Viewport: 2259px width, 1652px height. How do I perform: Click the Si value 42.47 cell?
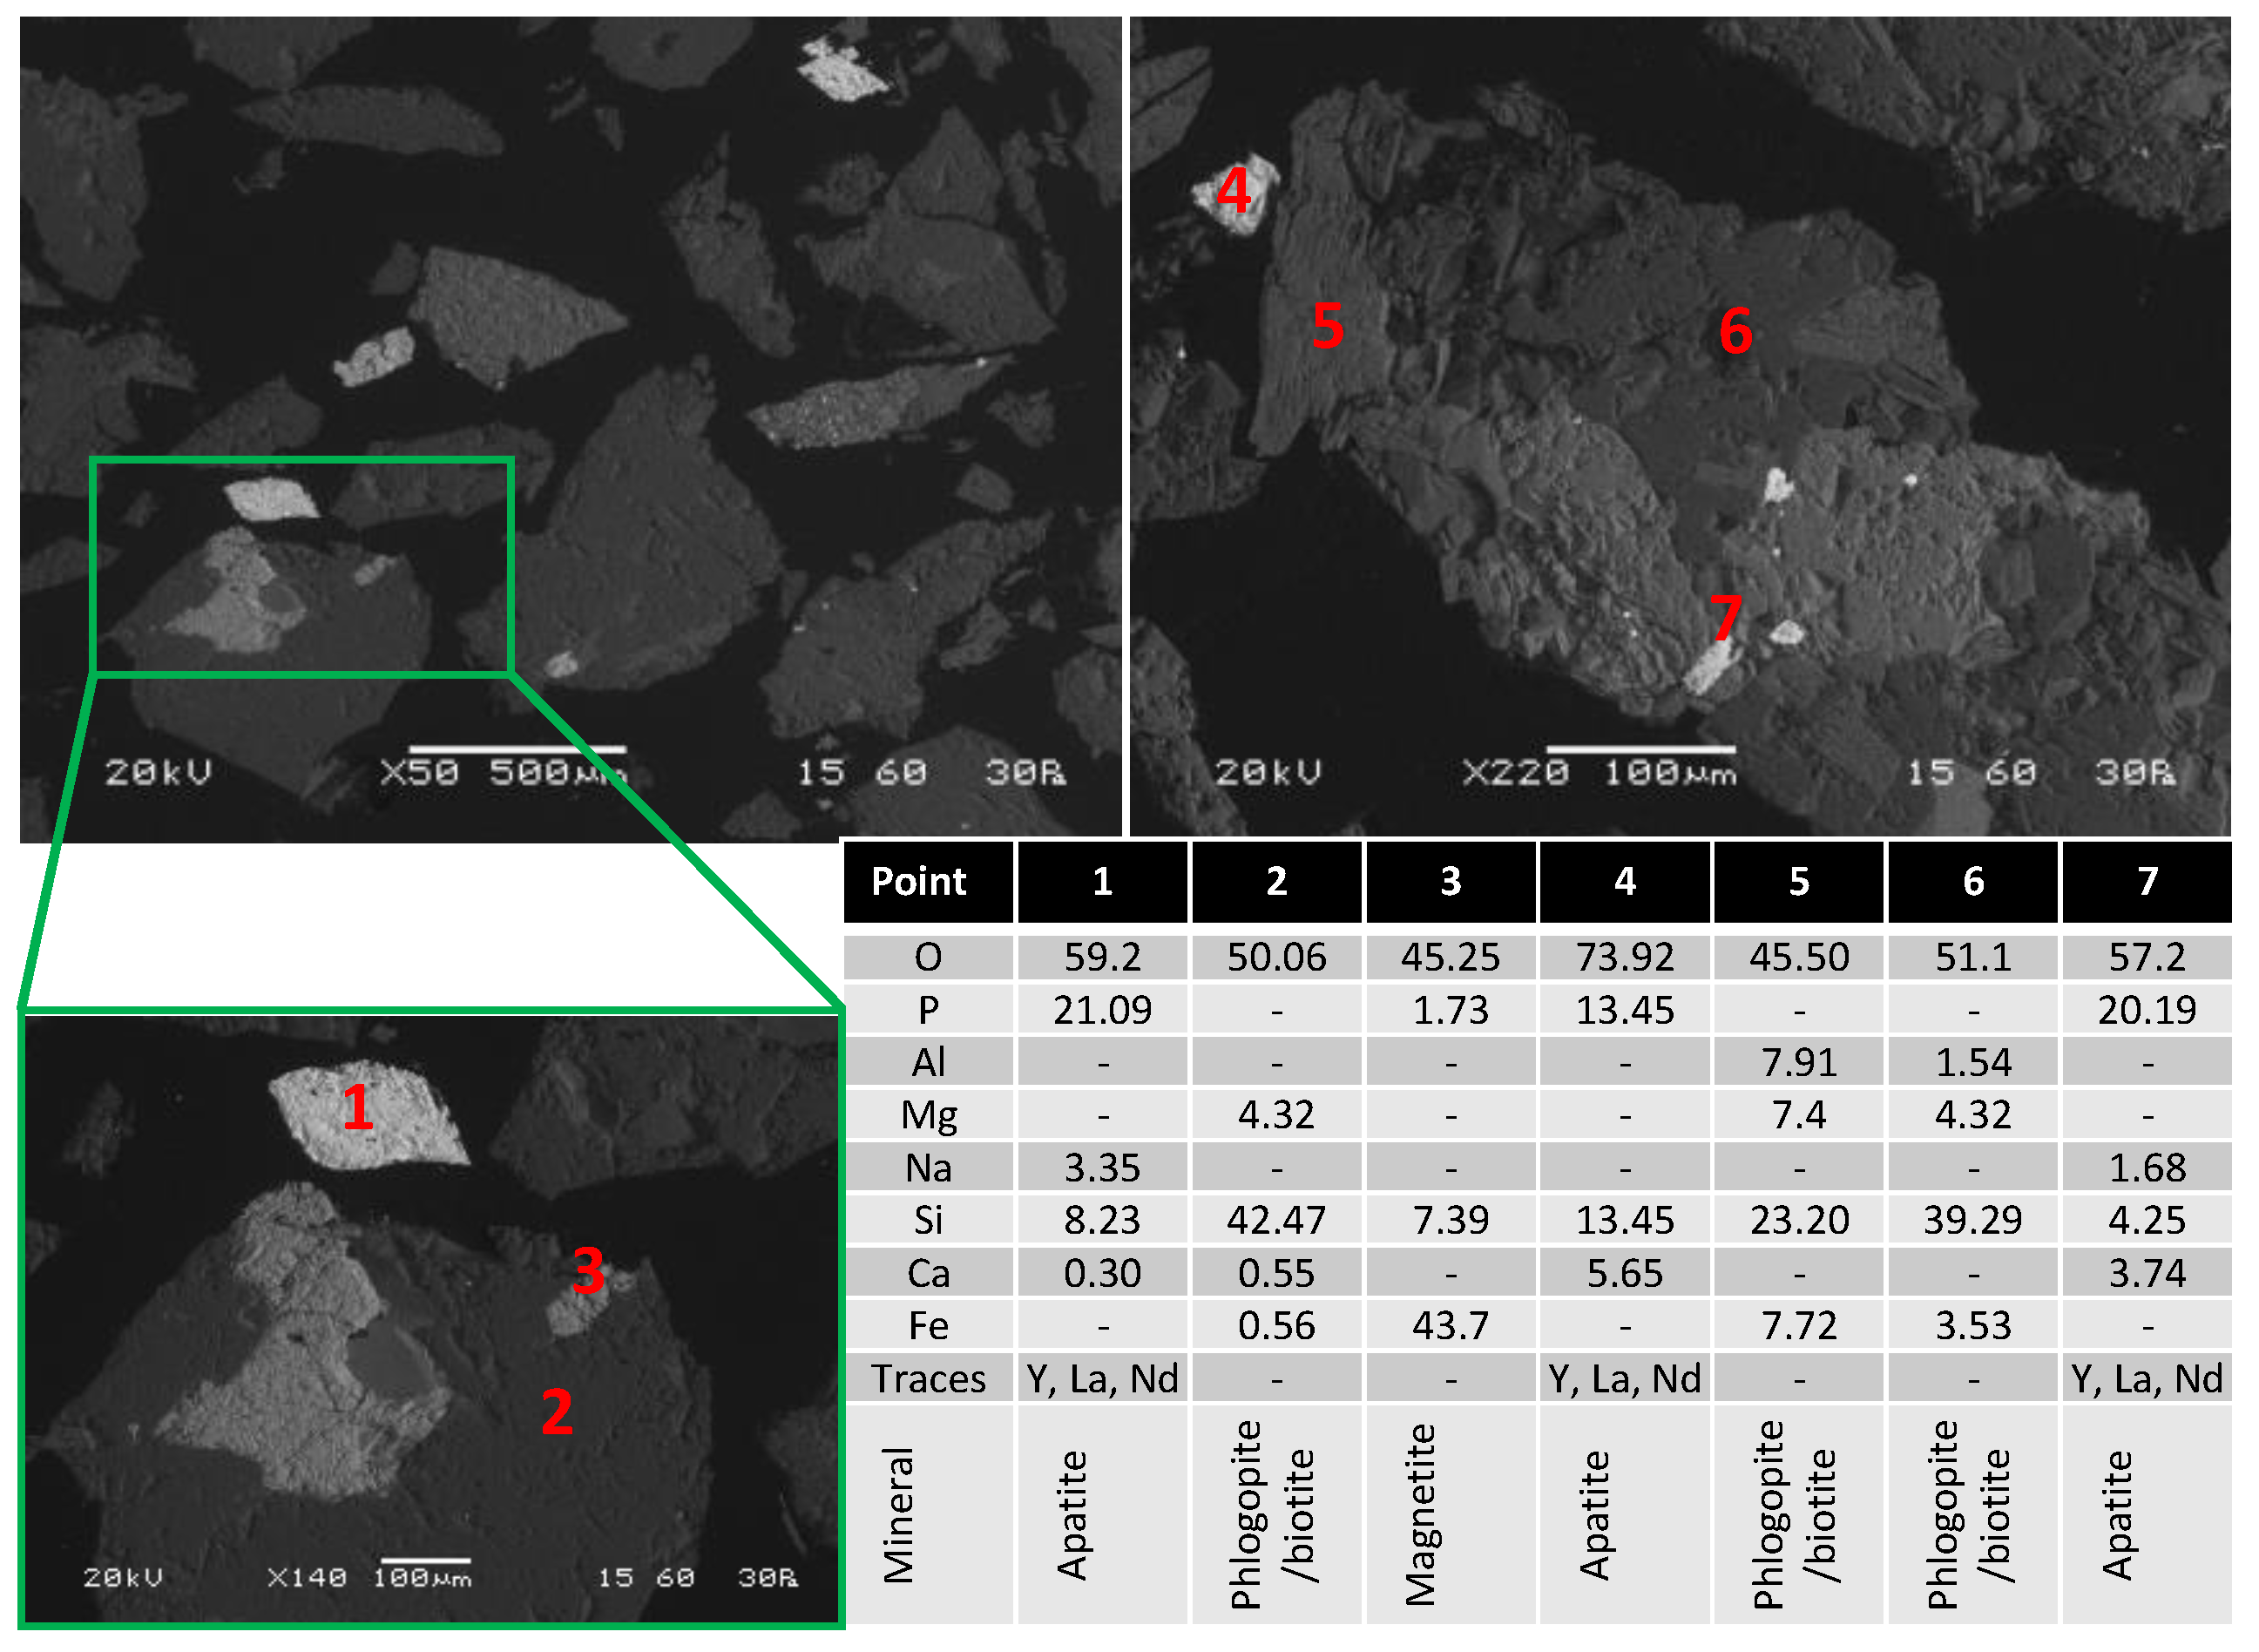[1276, 1221]
